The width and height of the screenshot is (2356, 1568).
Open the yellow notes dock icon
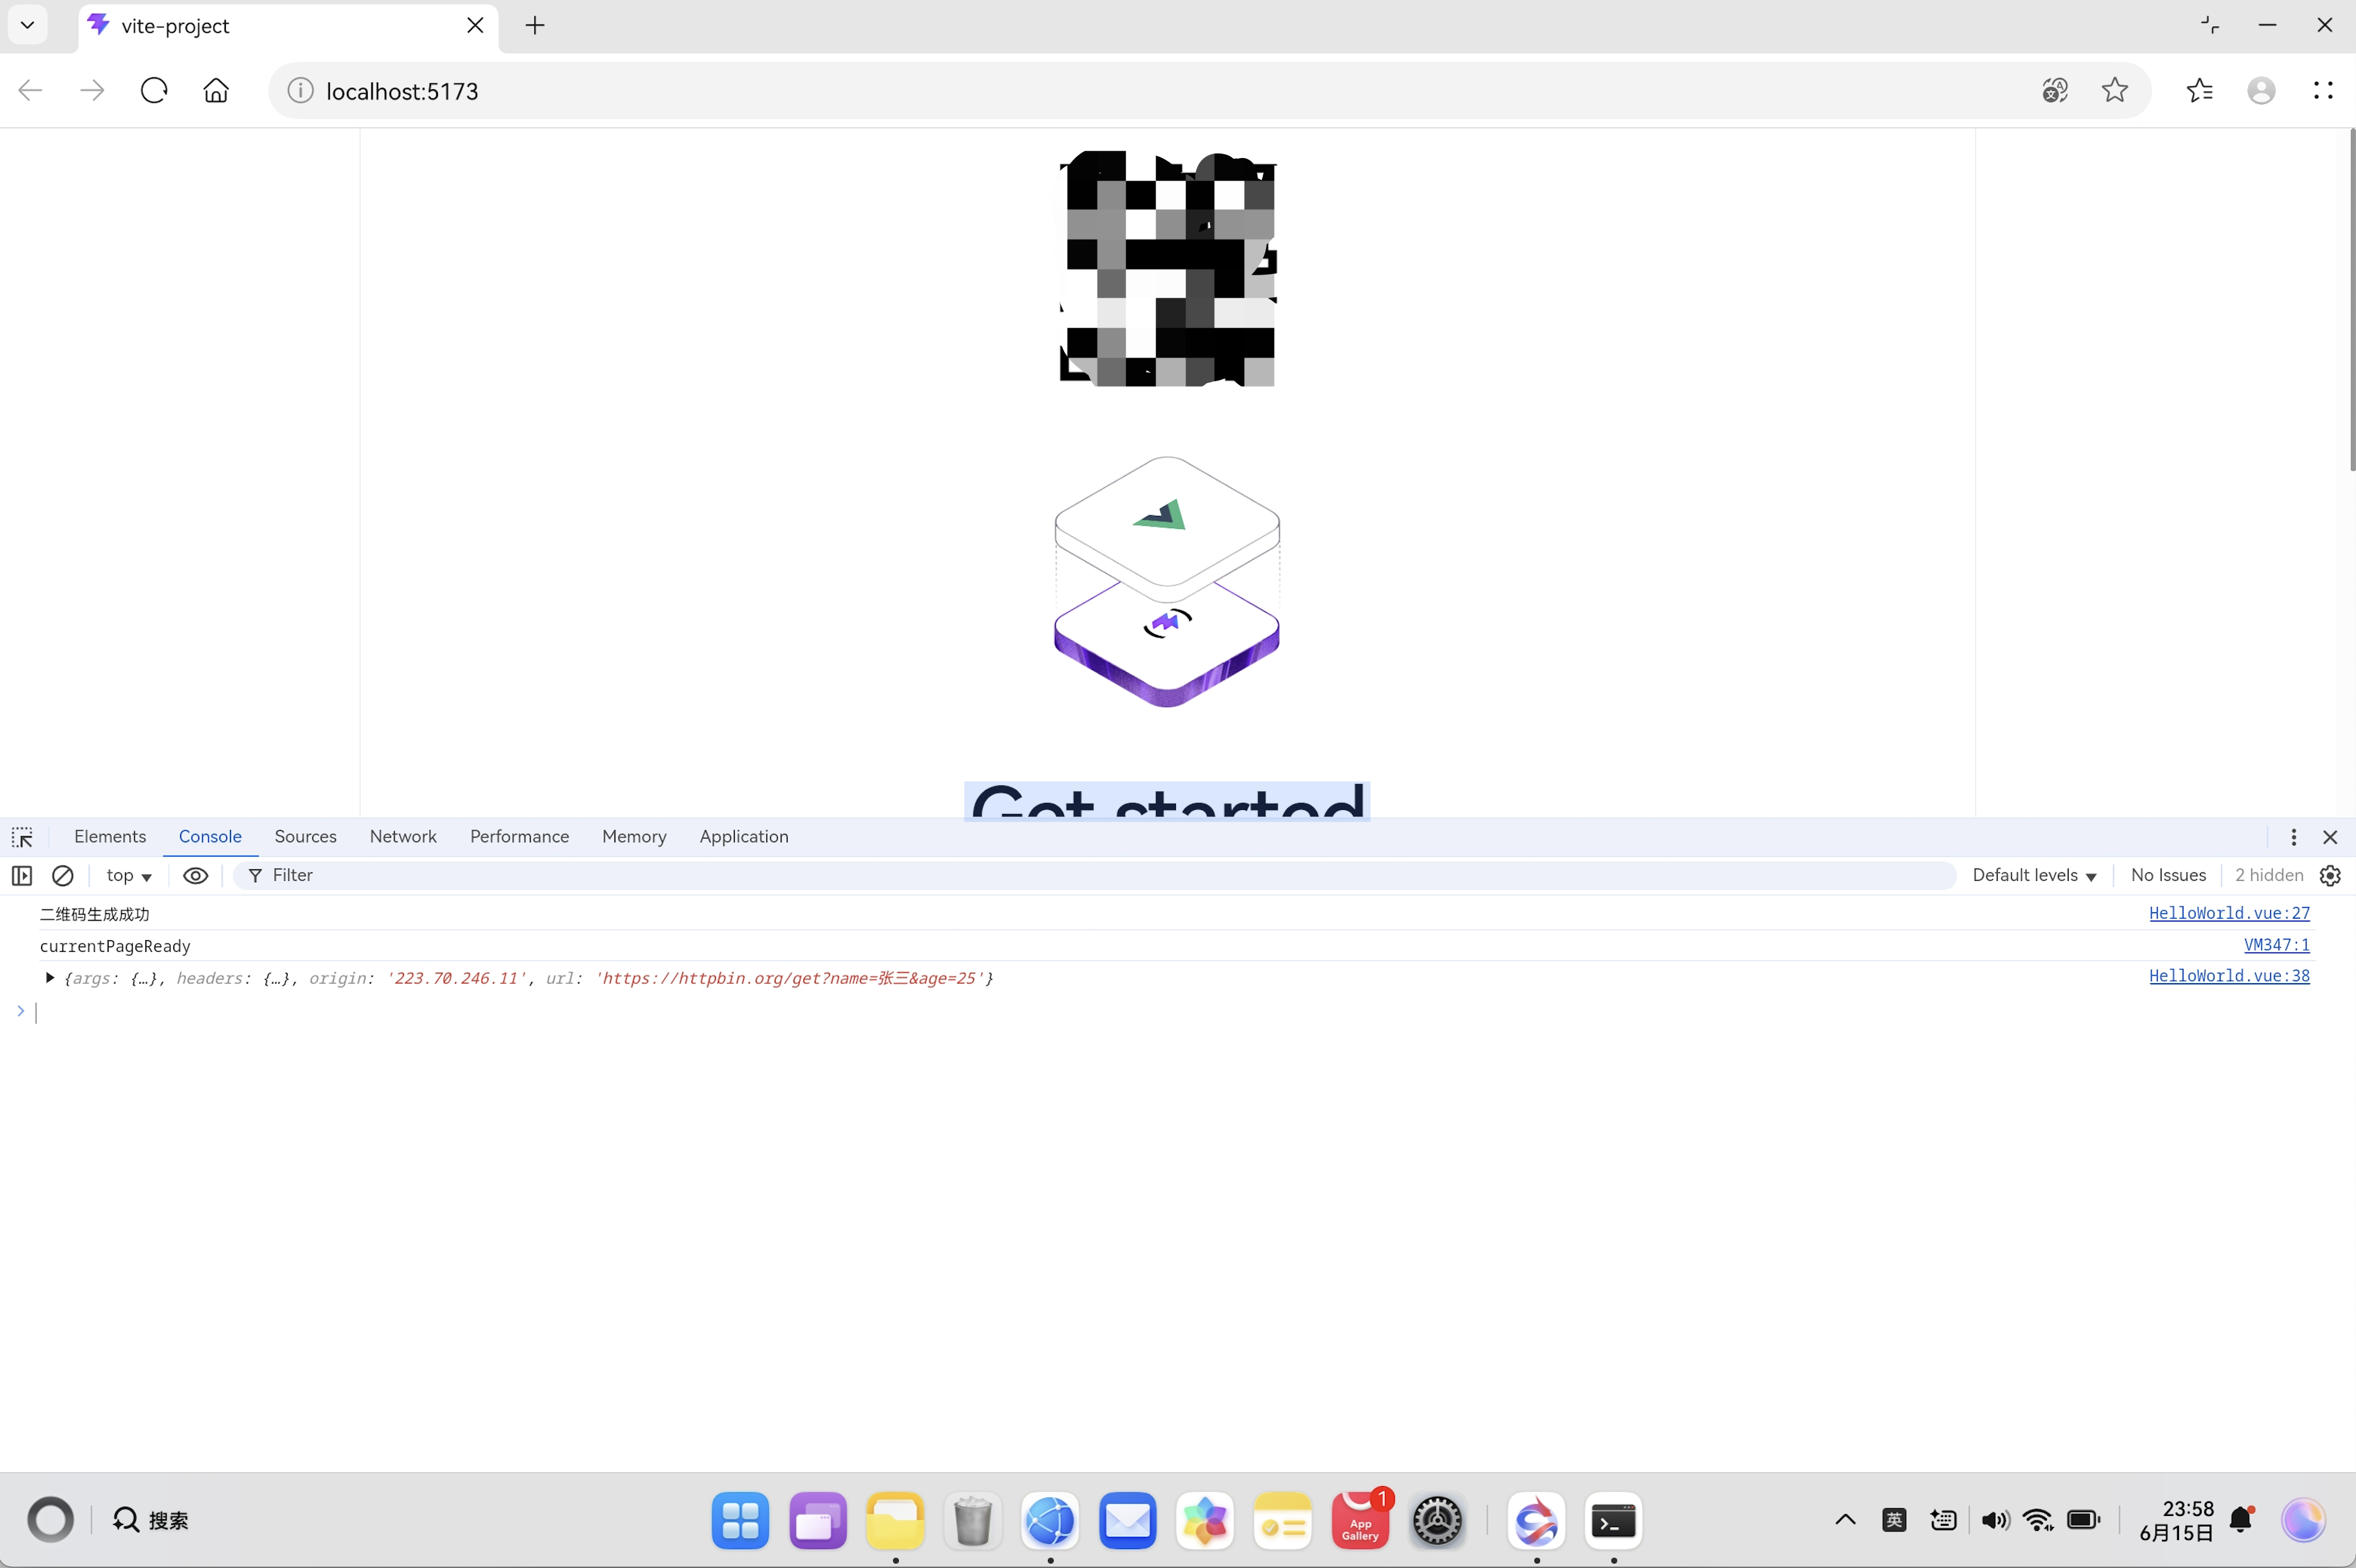click(x=1283, y=1521)
